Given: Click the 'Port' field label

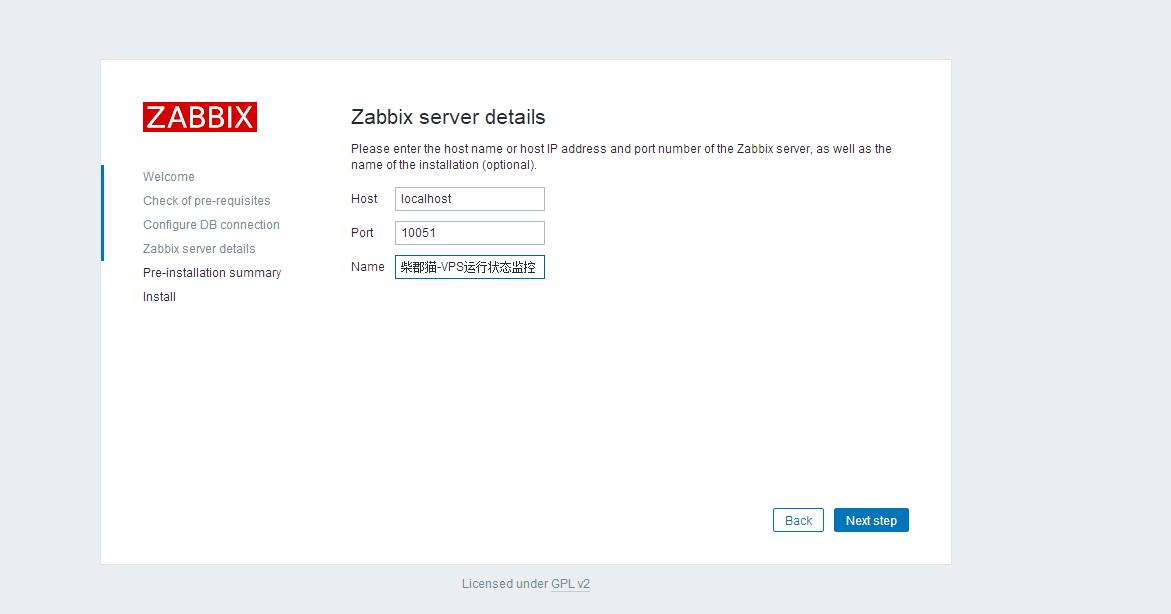Looking at the screenshot, I should (362, 232).
